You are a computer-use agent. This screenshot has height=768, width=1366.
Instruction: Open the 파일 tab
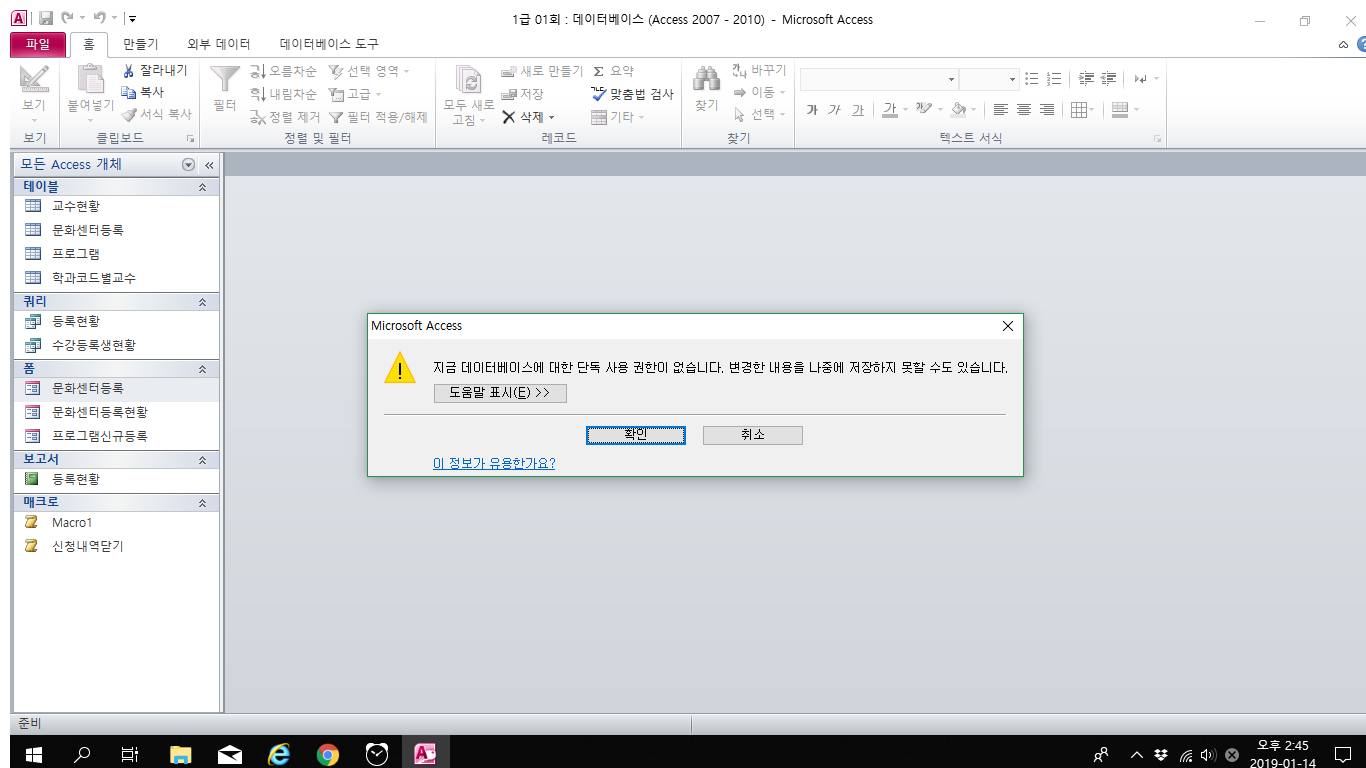click(x=38, y=44)
